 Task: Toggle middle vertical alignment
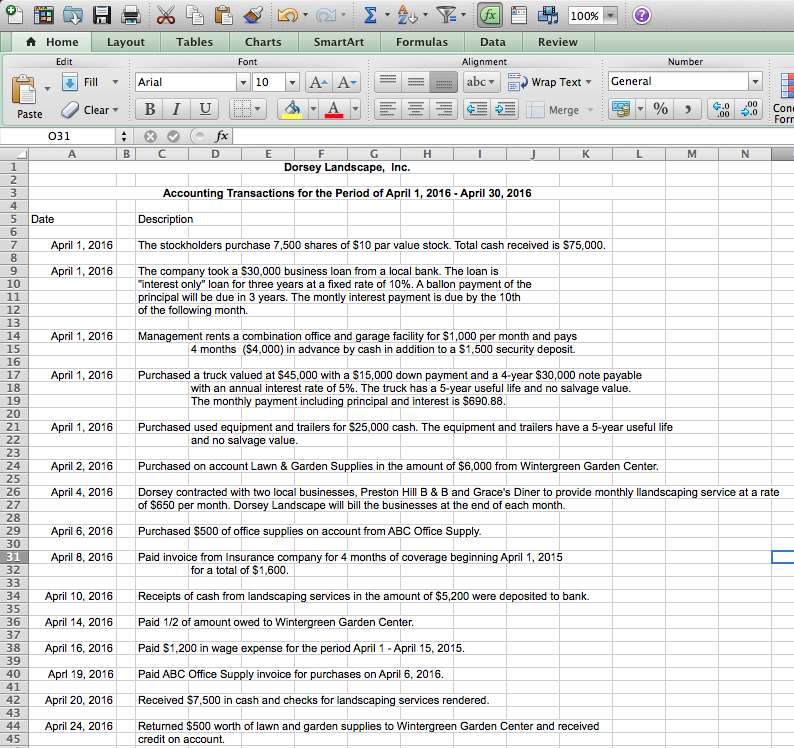(x=416, y=82)
